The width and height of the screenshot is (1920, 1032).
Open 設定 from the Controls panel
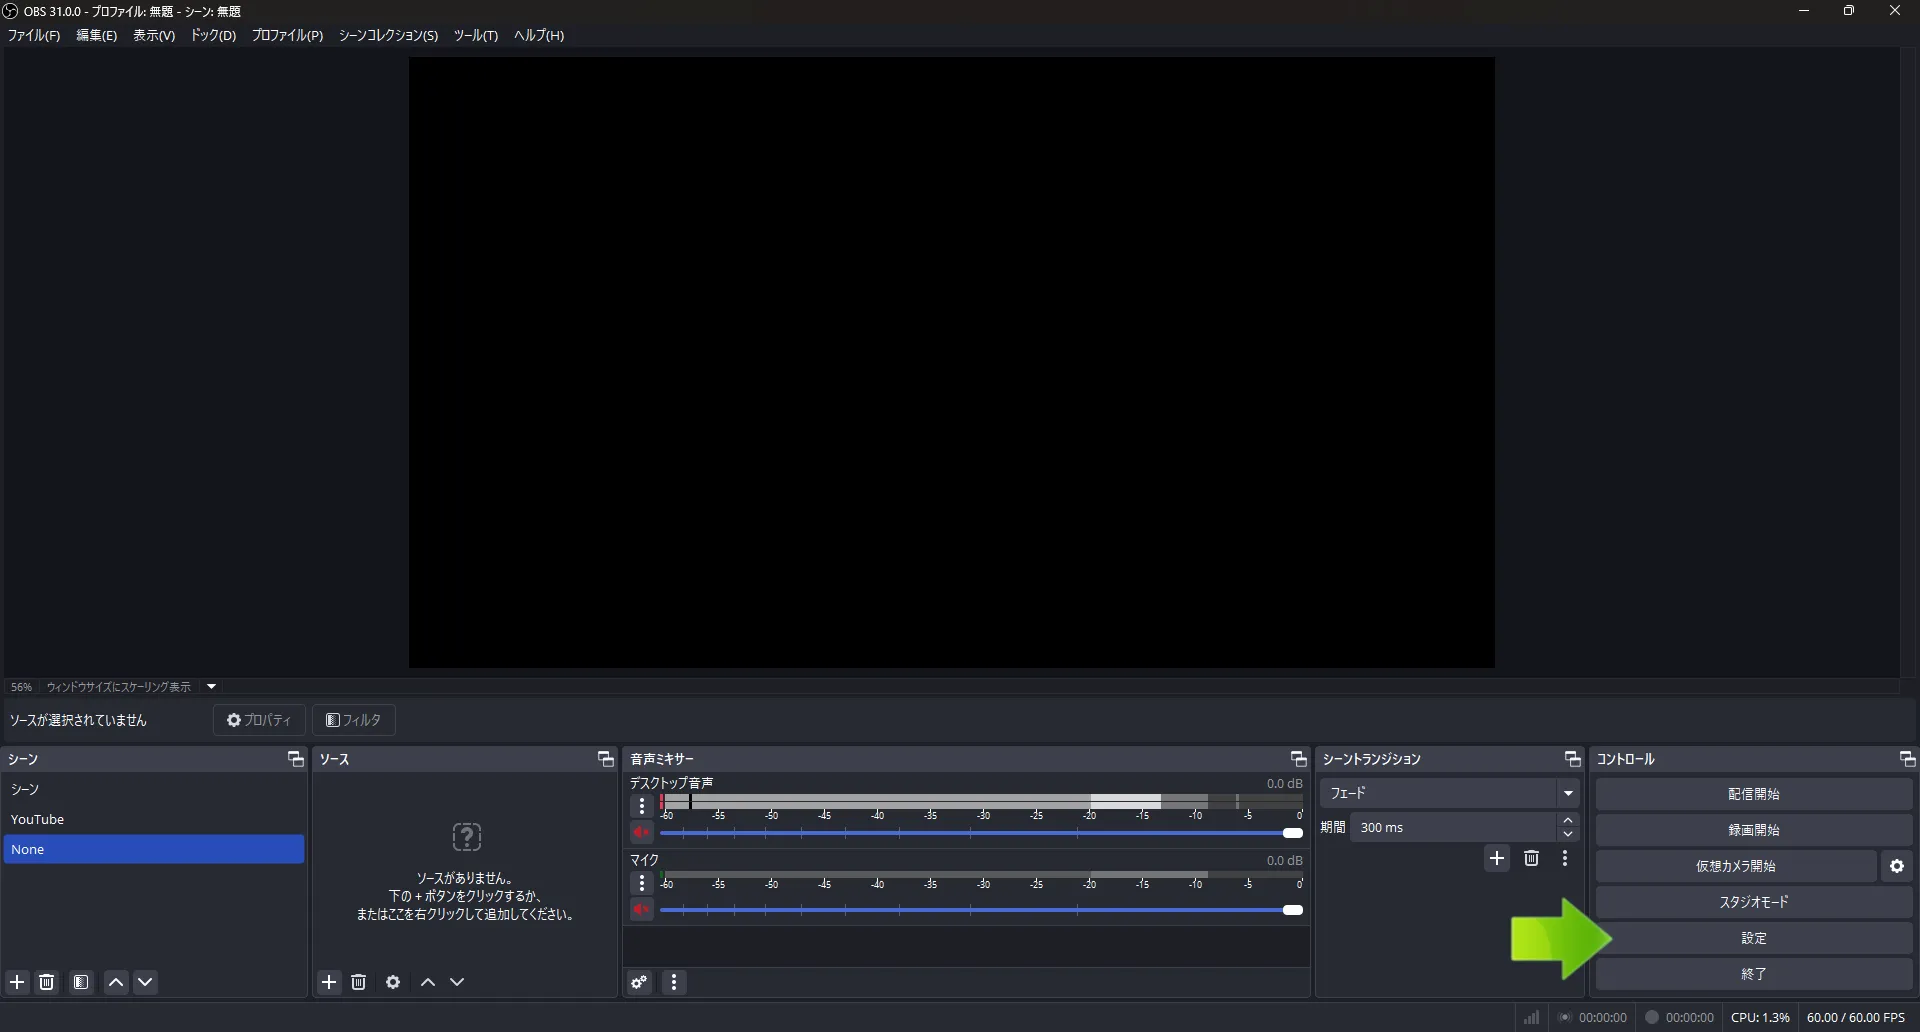(x=1753, y=938)
